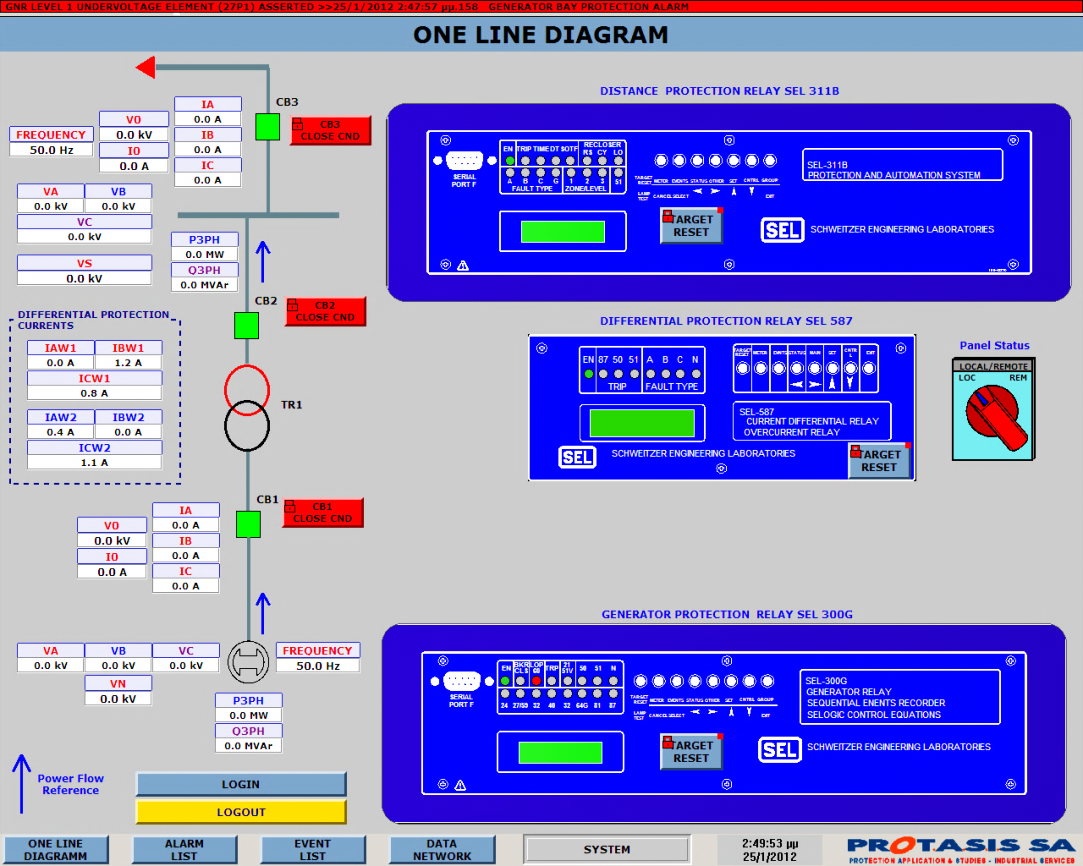Click Serial Port F connector on SEL 311B
Viewport: 1083px width, 866px height.
coord(464,161)
